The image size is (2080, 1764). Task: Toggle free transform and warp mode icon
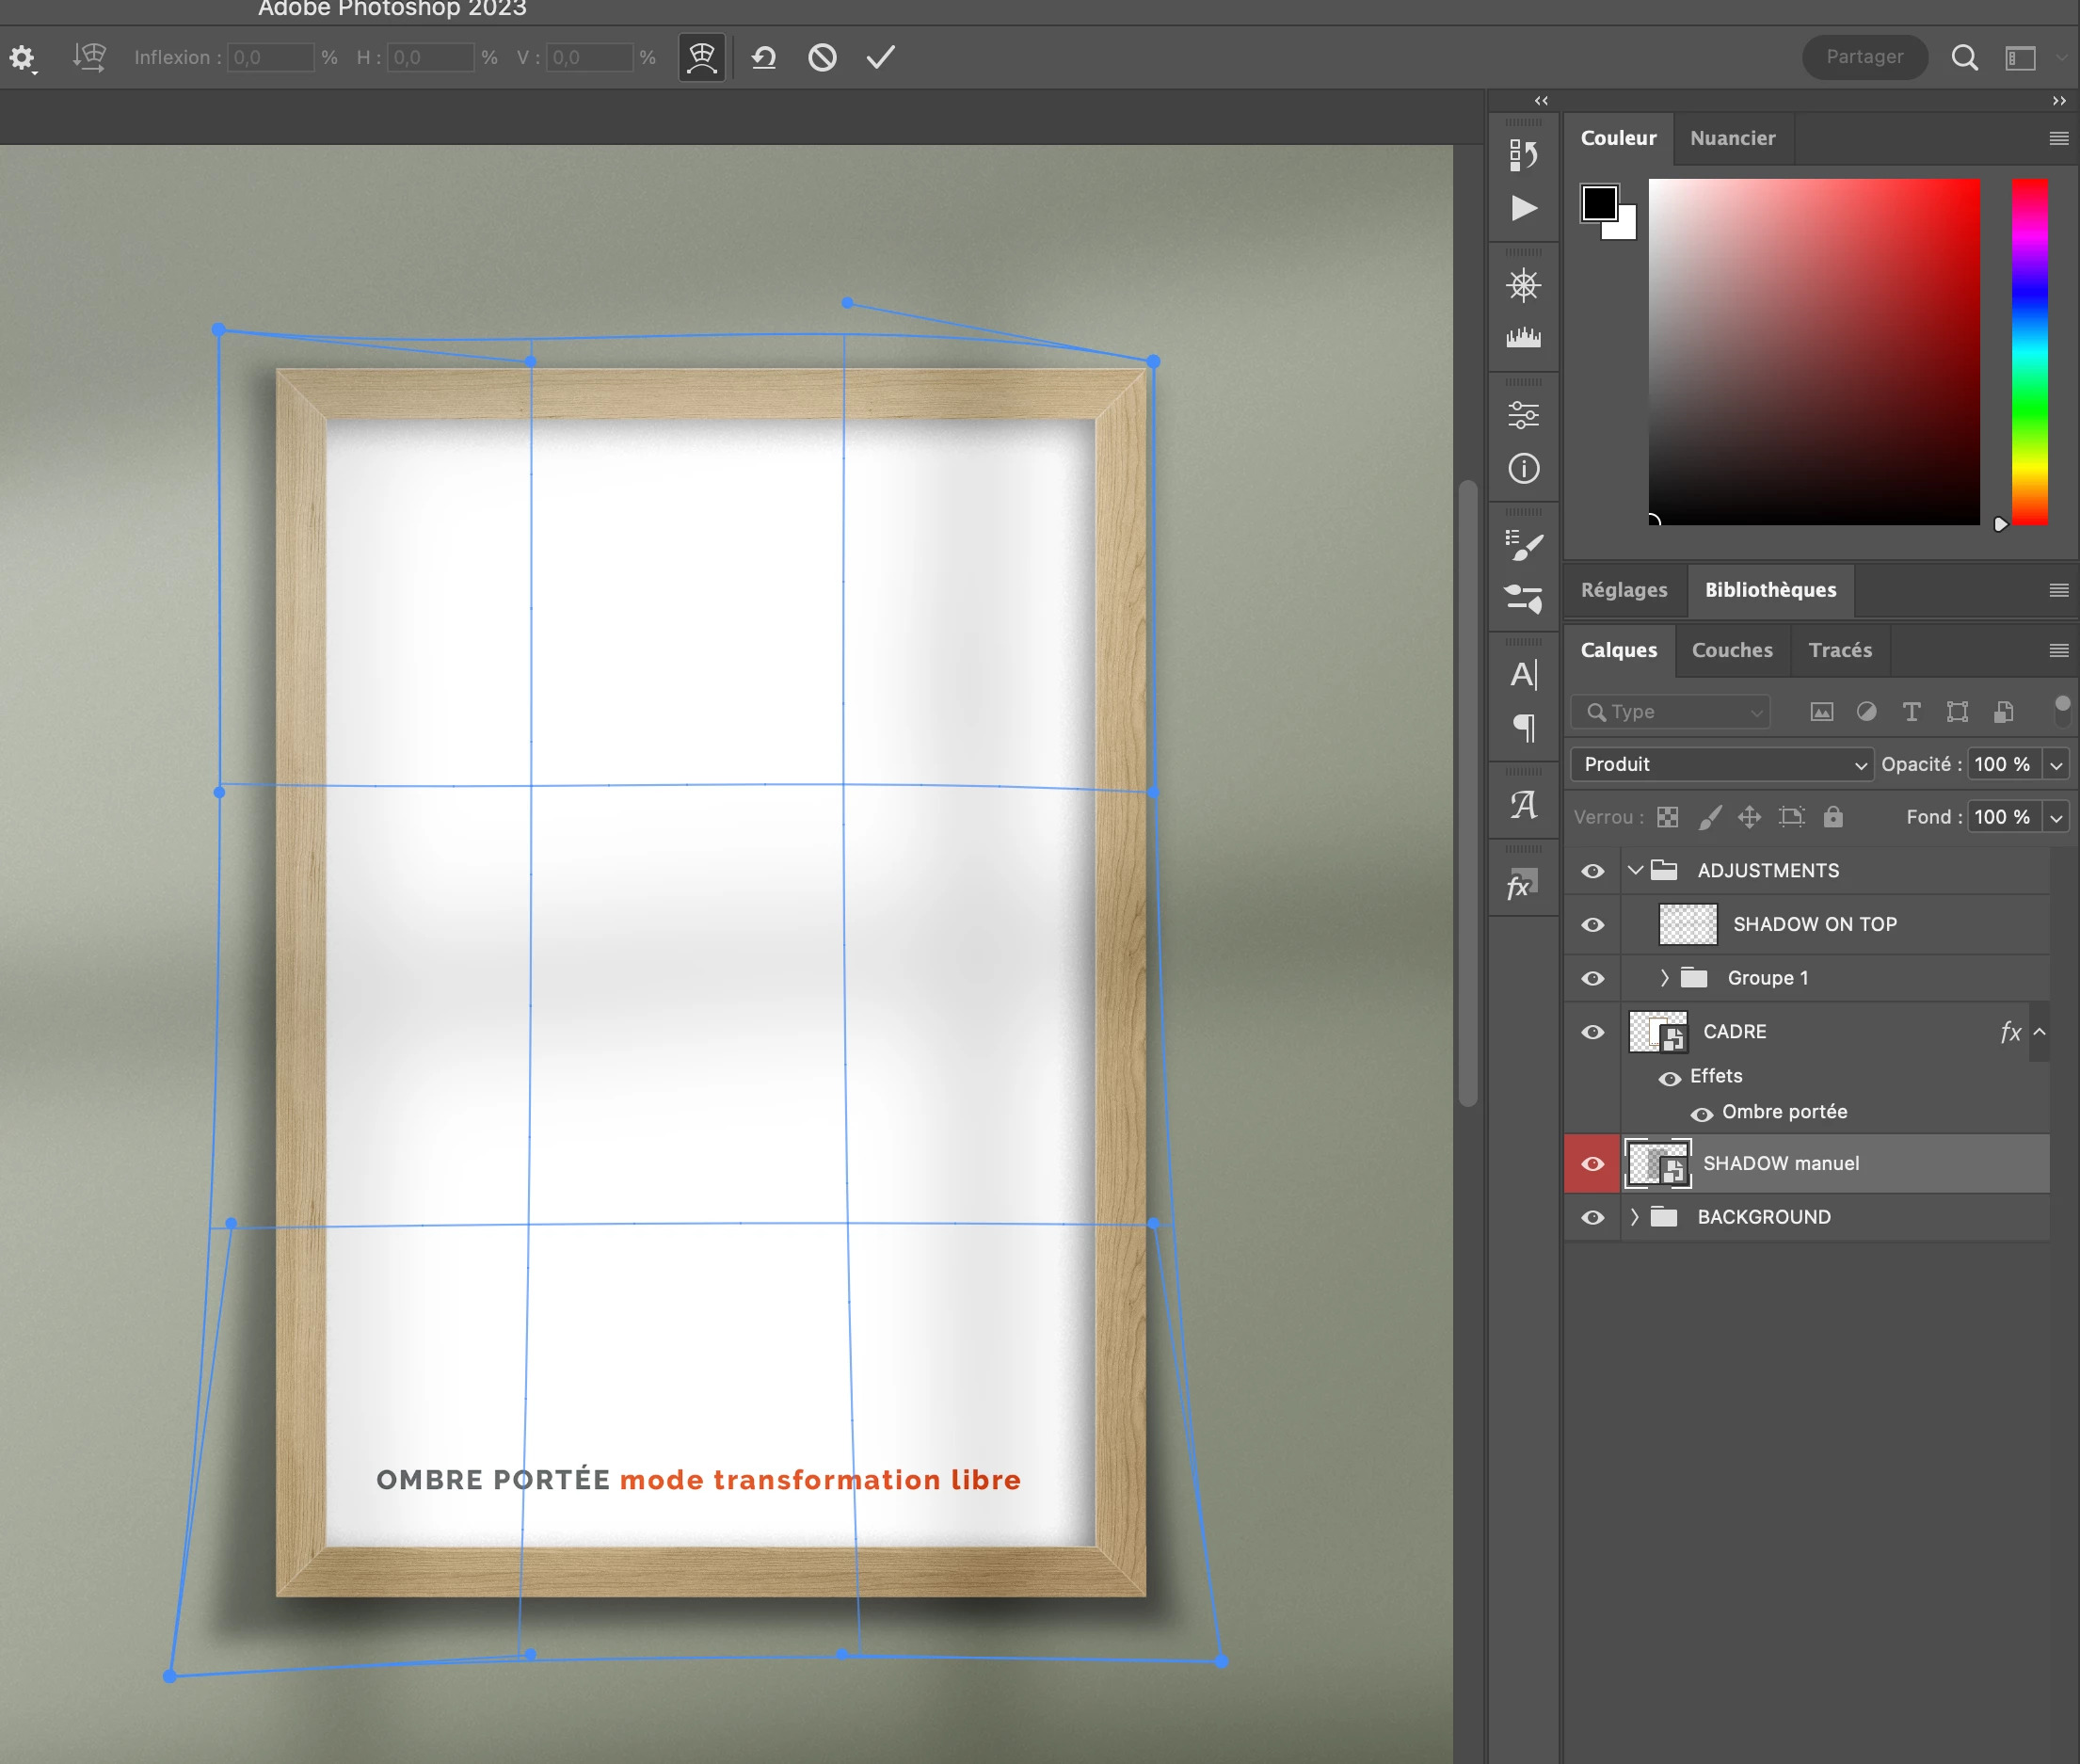[x=702, y=57]
